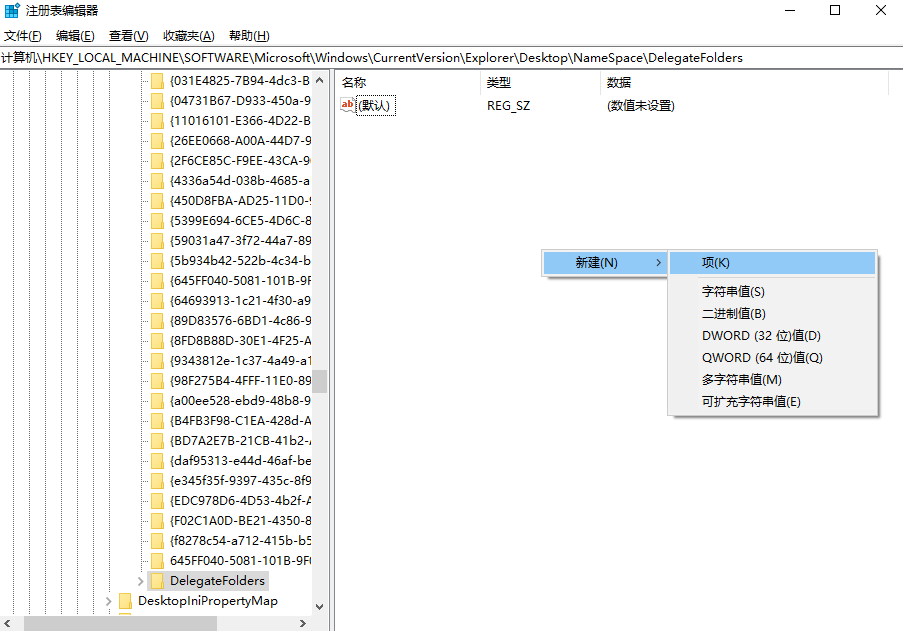Click folder icon of {11016101-E366-4D22 key
Viewport: 903px width, 631px height.
point(157,121)
